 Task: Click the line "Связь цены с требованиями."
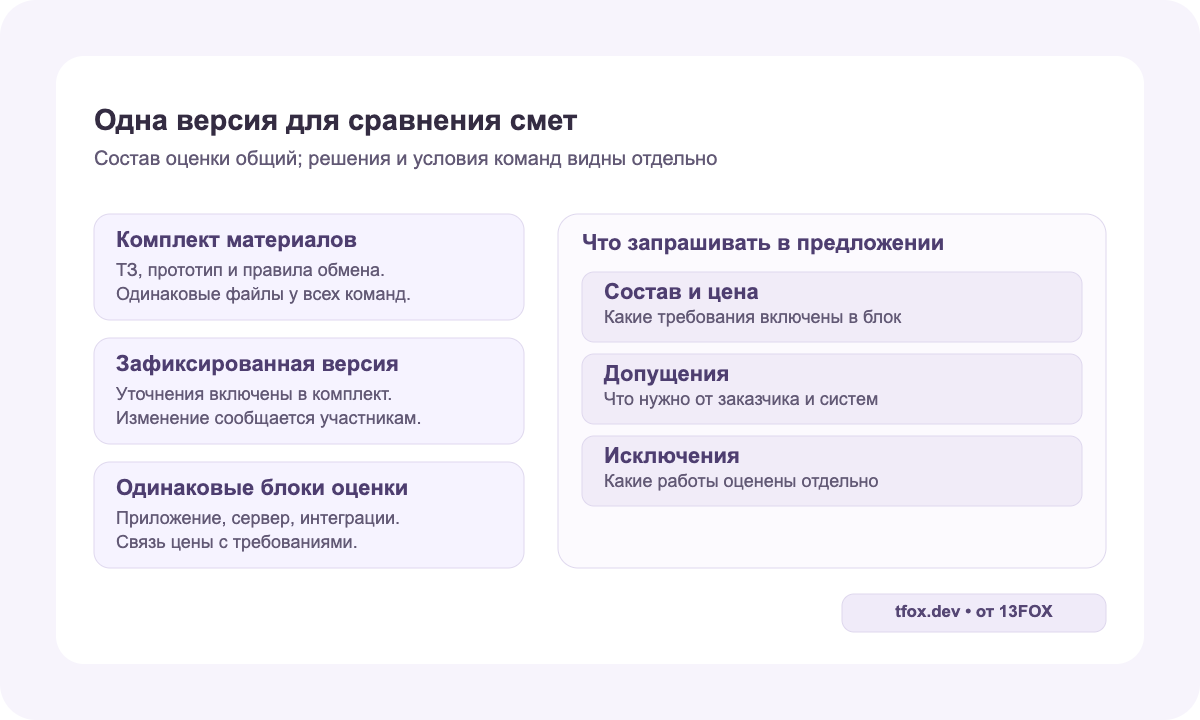pos(237,543)
